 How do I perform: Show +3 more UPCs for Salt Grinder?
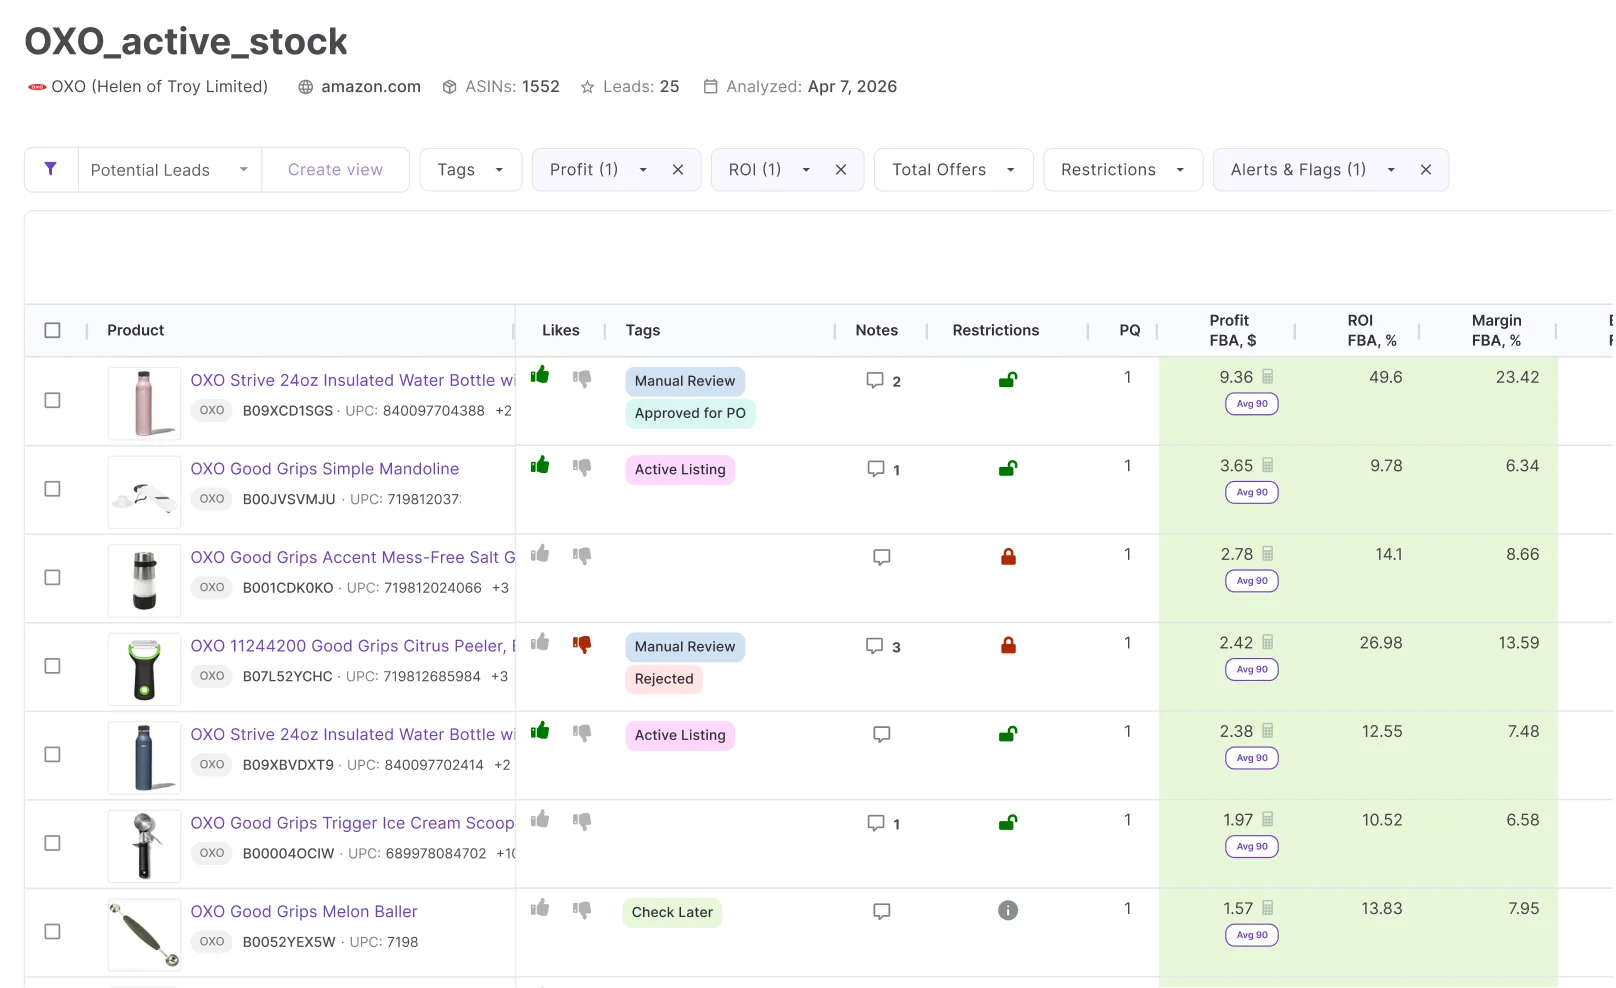(x=500, y=588)
